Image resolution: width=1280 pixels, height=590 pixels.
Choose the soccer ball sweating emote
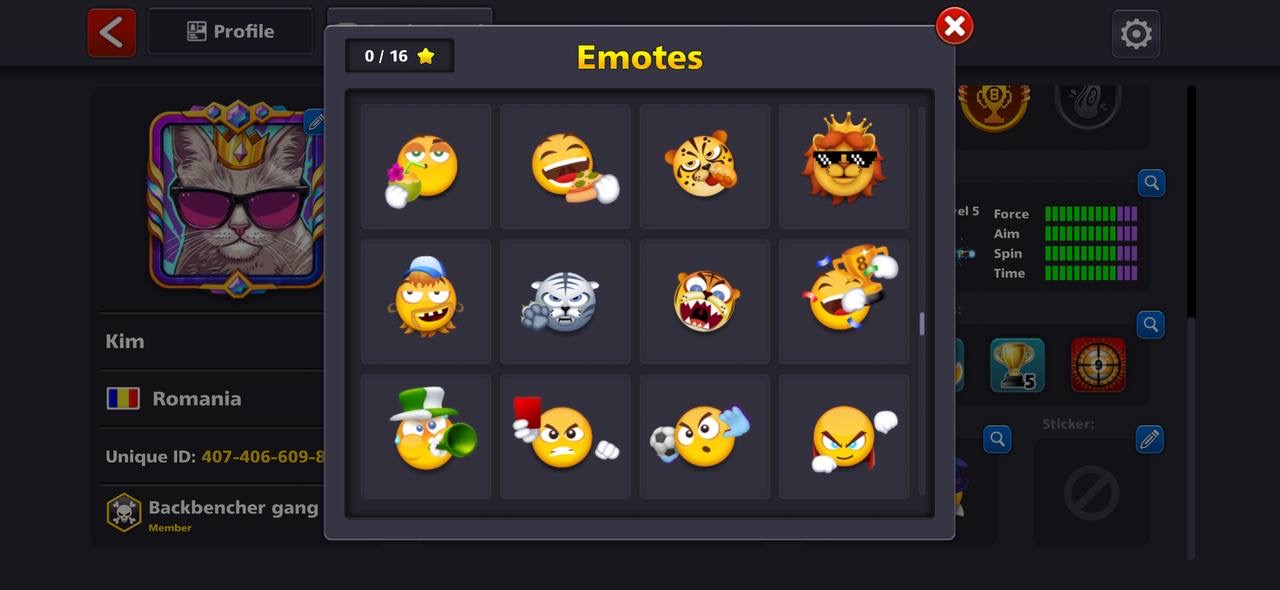704,436
